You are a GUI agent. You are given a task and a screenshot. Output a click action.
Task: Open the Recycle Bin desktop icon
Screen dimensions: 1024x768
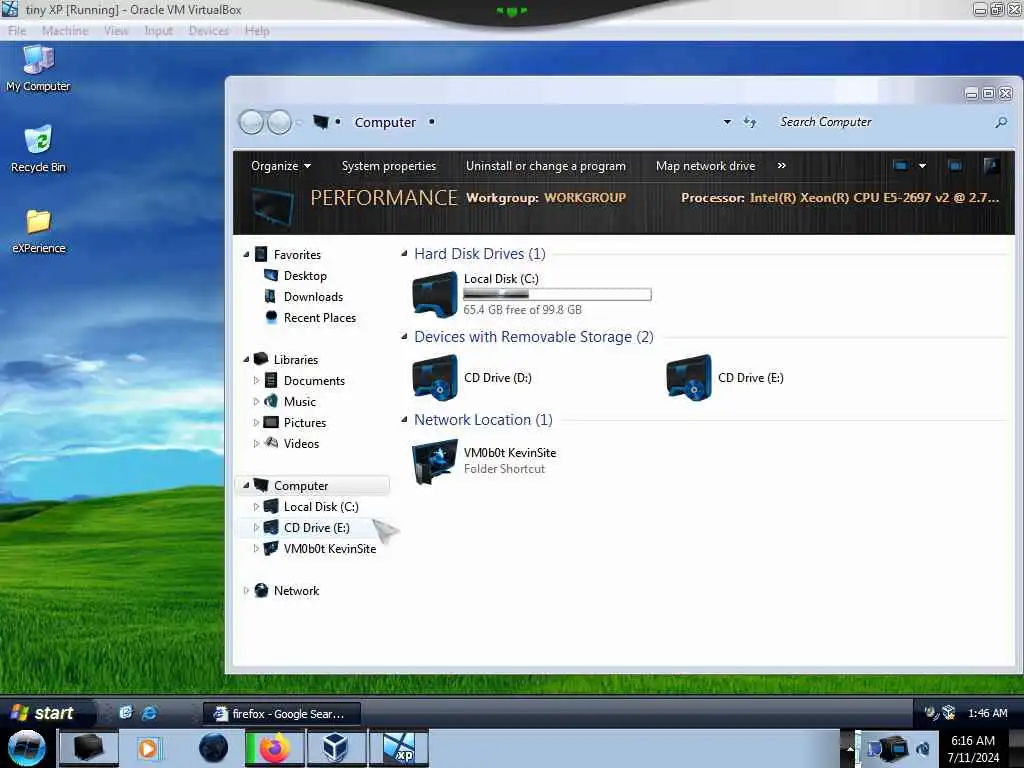[38, 149]
